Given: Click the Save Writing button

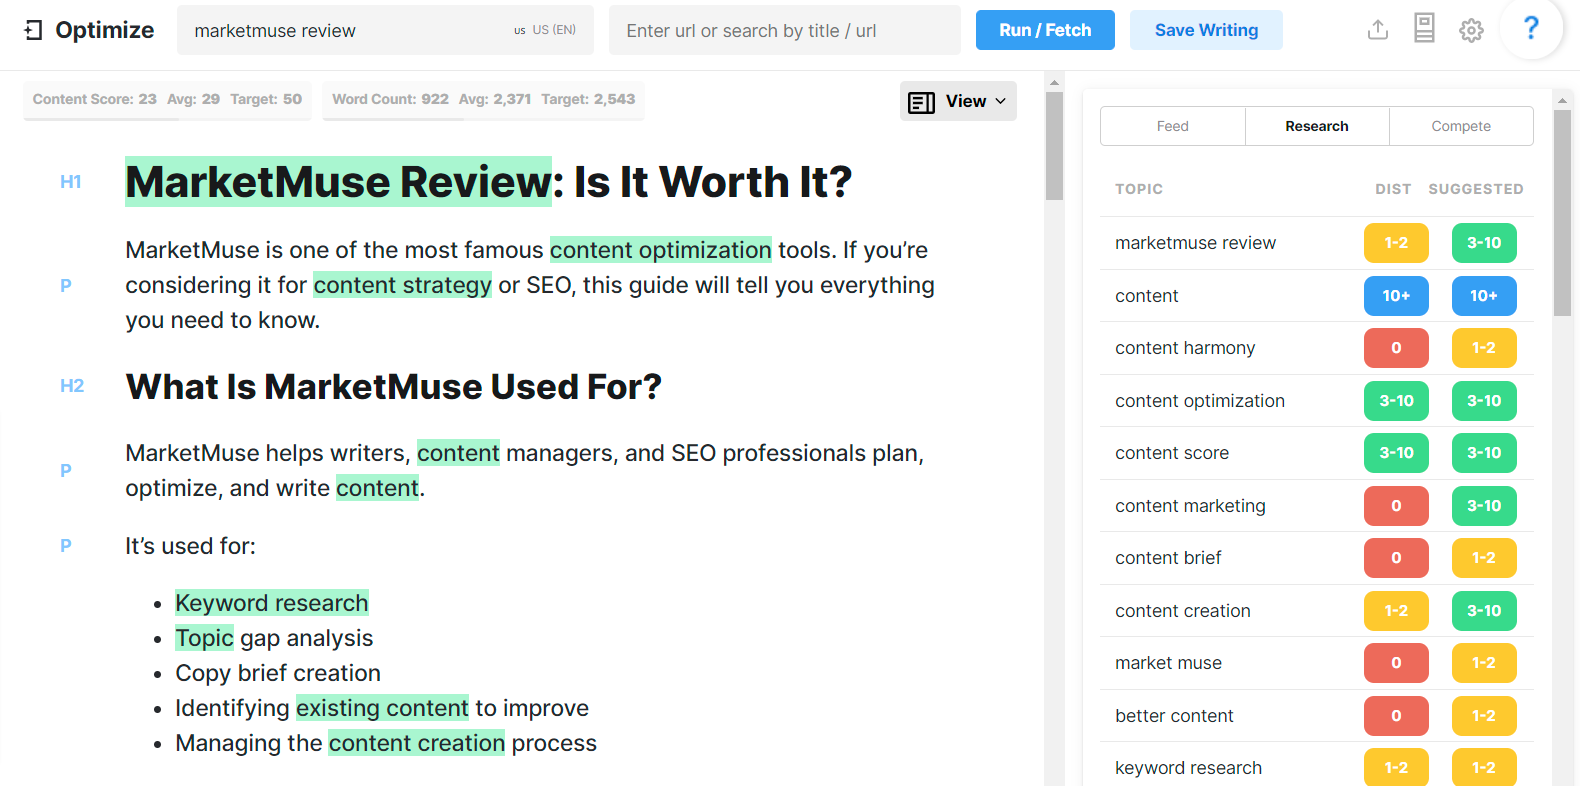Looking at the screenshot, I should coord(1206,30).
